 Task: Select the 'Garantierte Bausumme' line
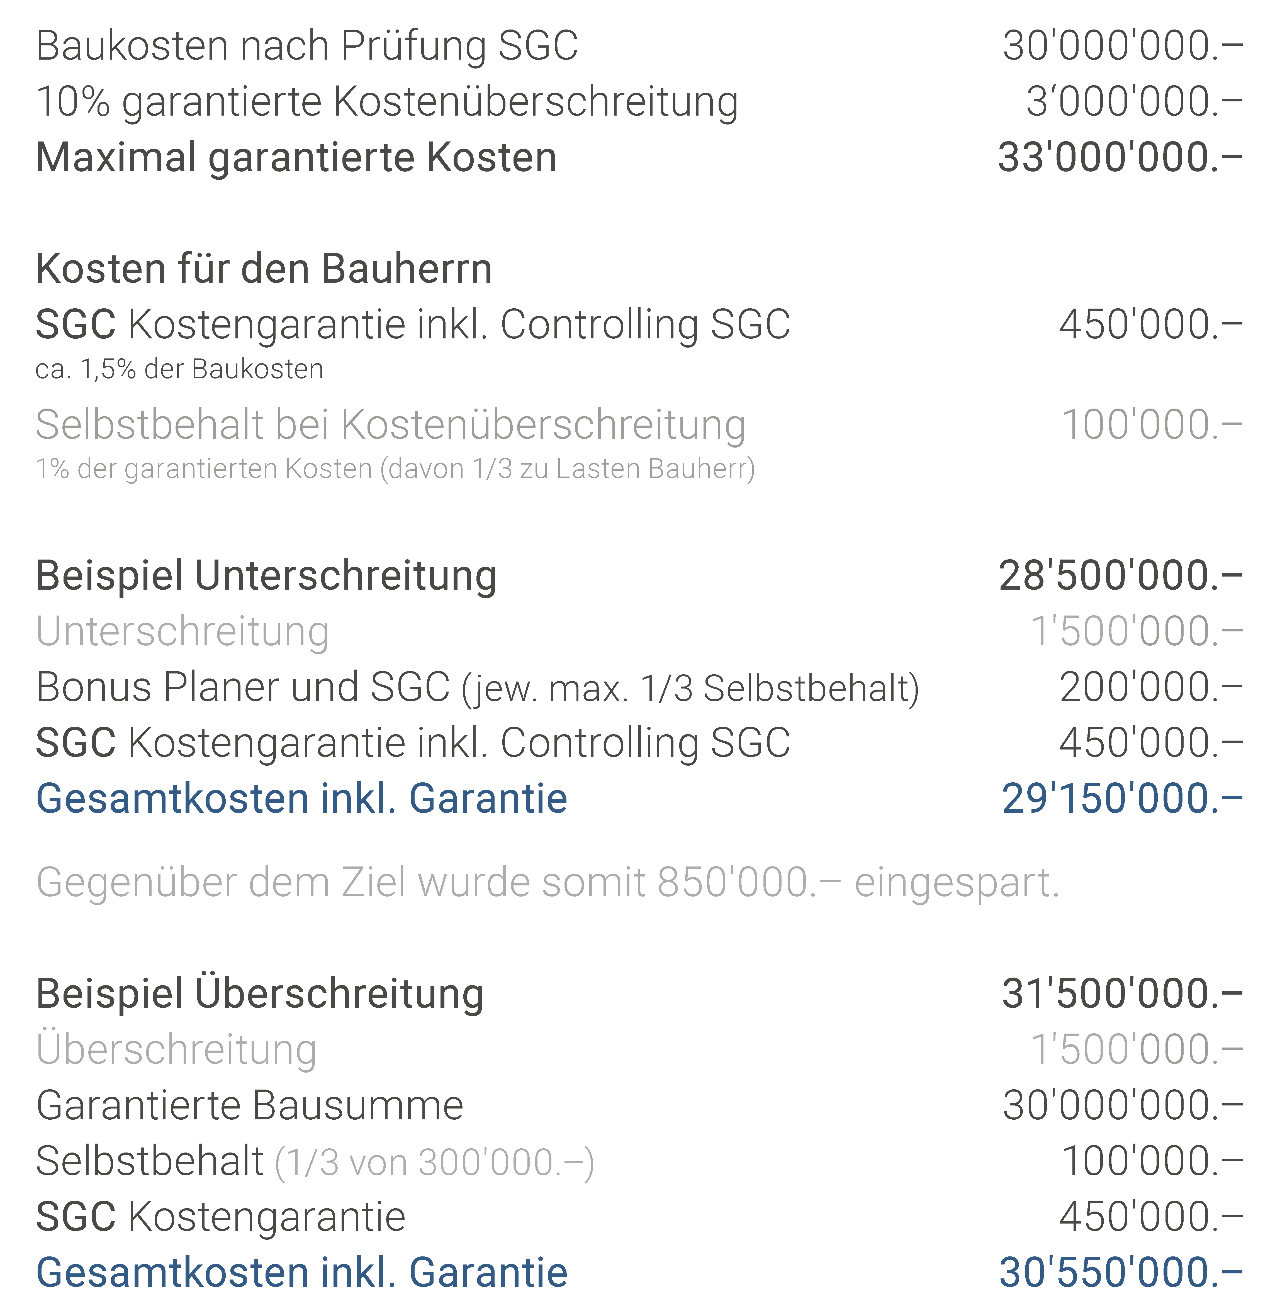250,1106
